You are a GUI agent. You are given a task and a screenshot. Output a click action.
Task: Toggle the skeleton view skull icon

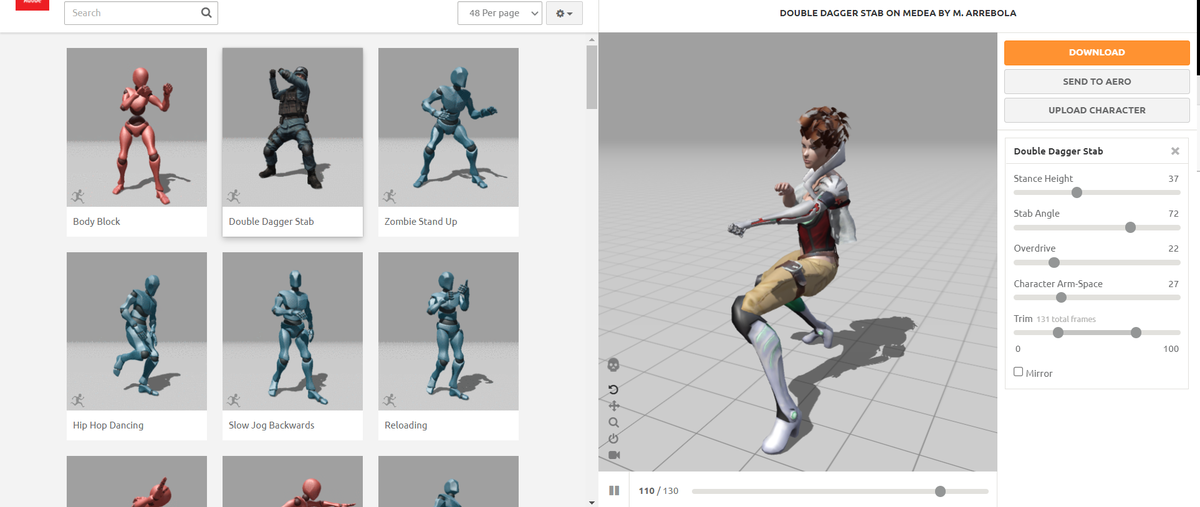614,364
